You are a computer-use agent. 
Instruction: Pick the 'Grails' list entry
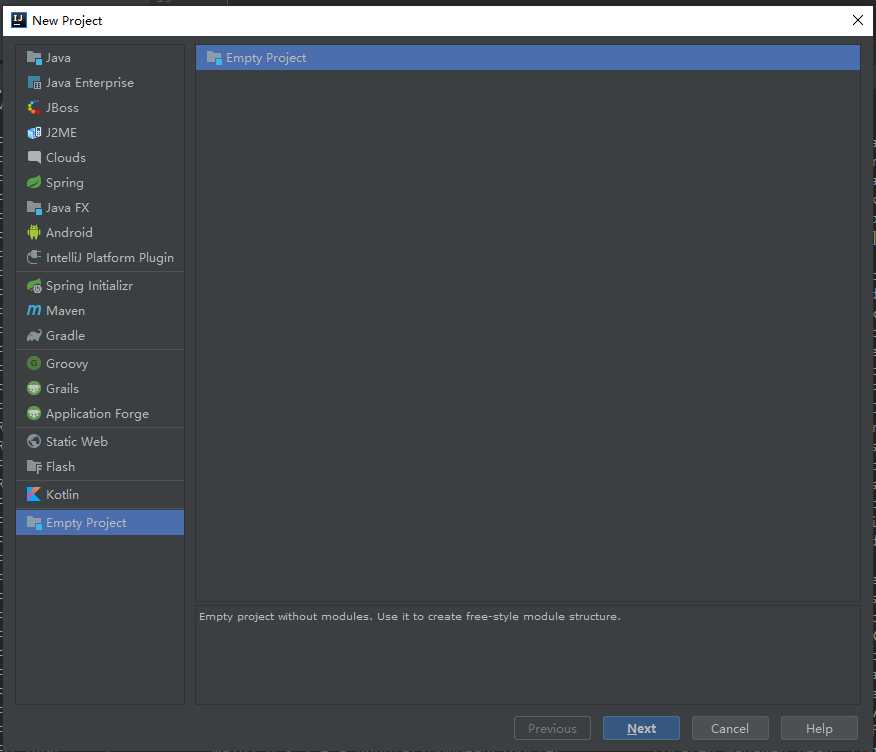coord(62,388)
